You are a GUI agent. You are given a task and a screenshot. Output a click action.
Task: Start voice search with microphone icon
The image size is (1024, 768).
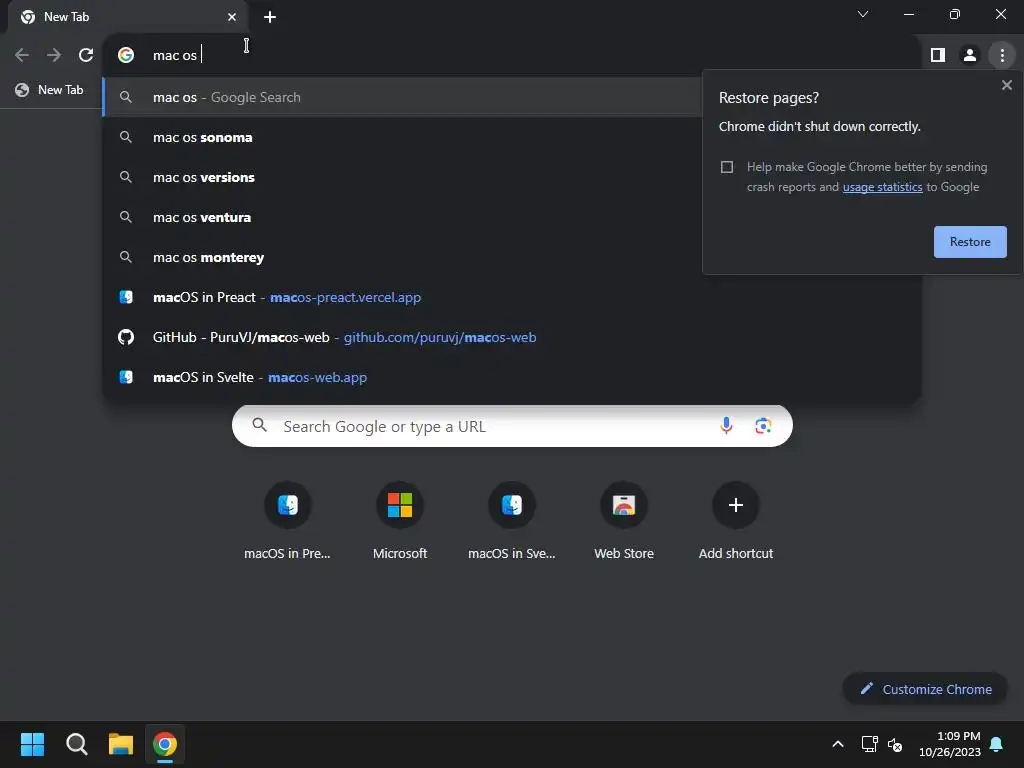[x=726, y=426]
